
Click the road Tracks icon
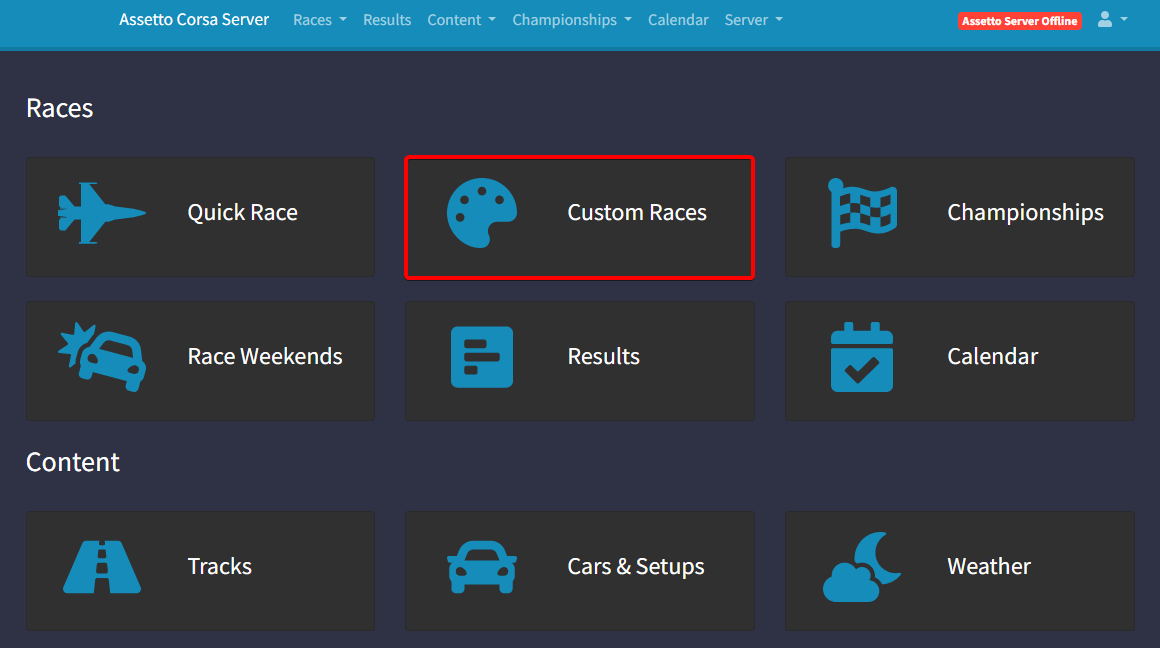point(102,567)
